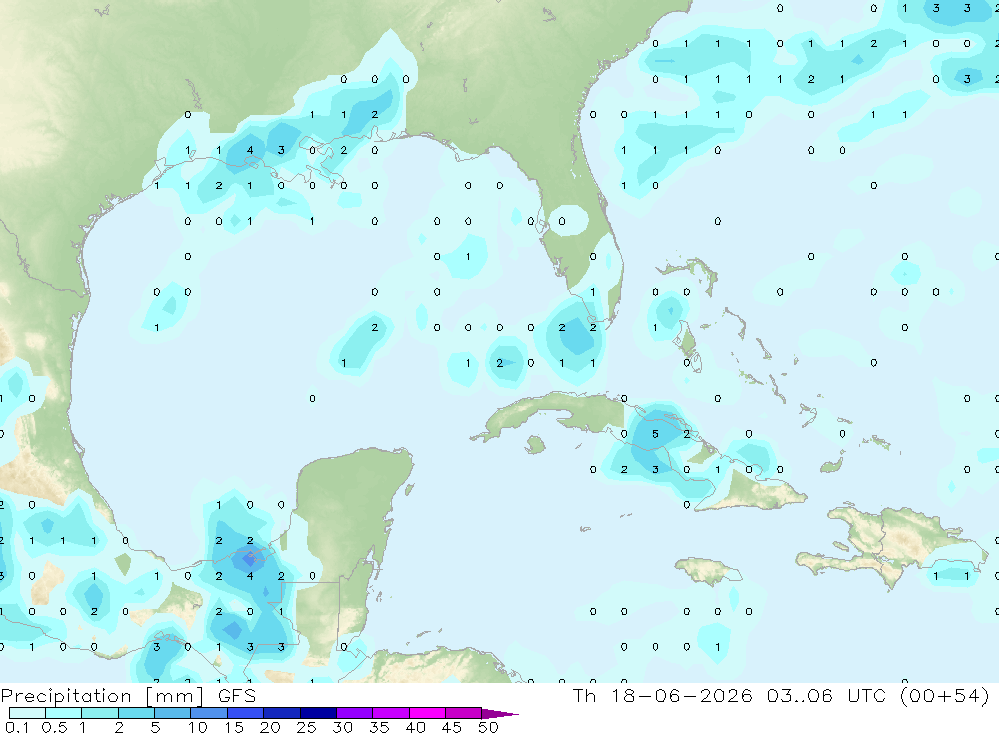The height and width of the screenshot is (733, 1000).
Task: Click the date '18-06-2026' in the footer
Action: (681, 695)
